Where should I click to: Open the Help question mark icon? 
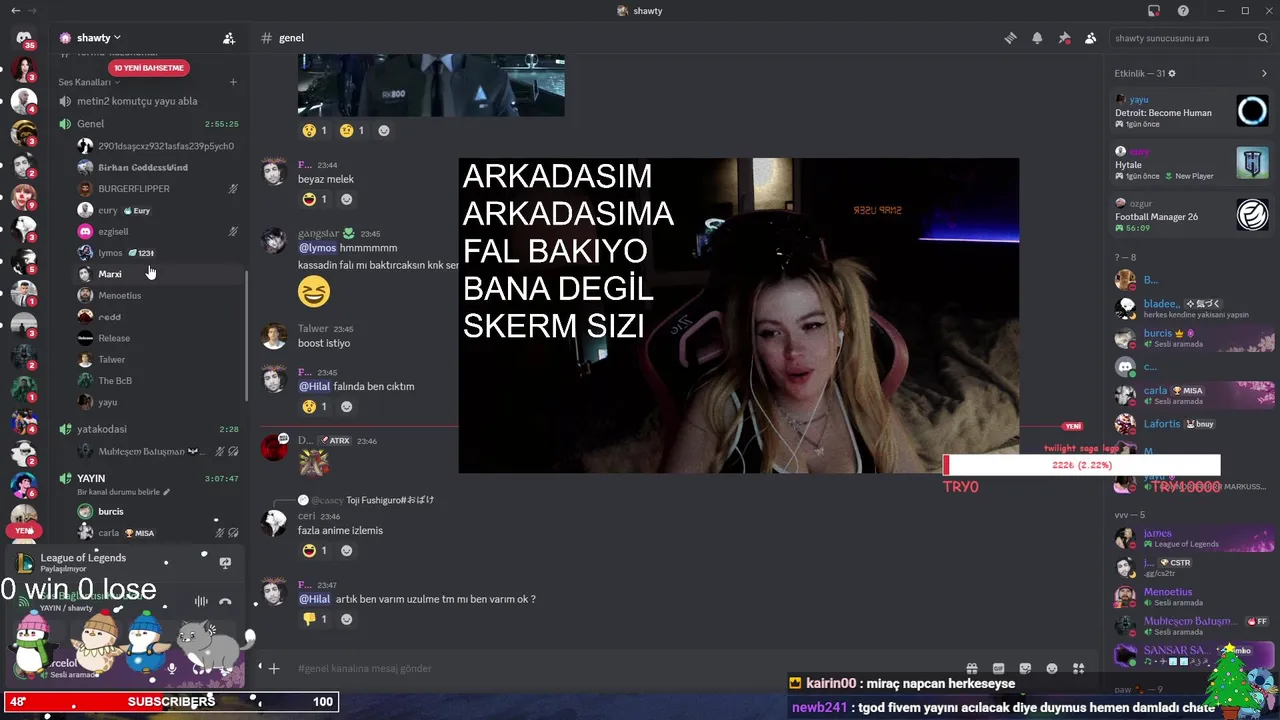pos(1184,11)
